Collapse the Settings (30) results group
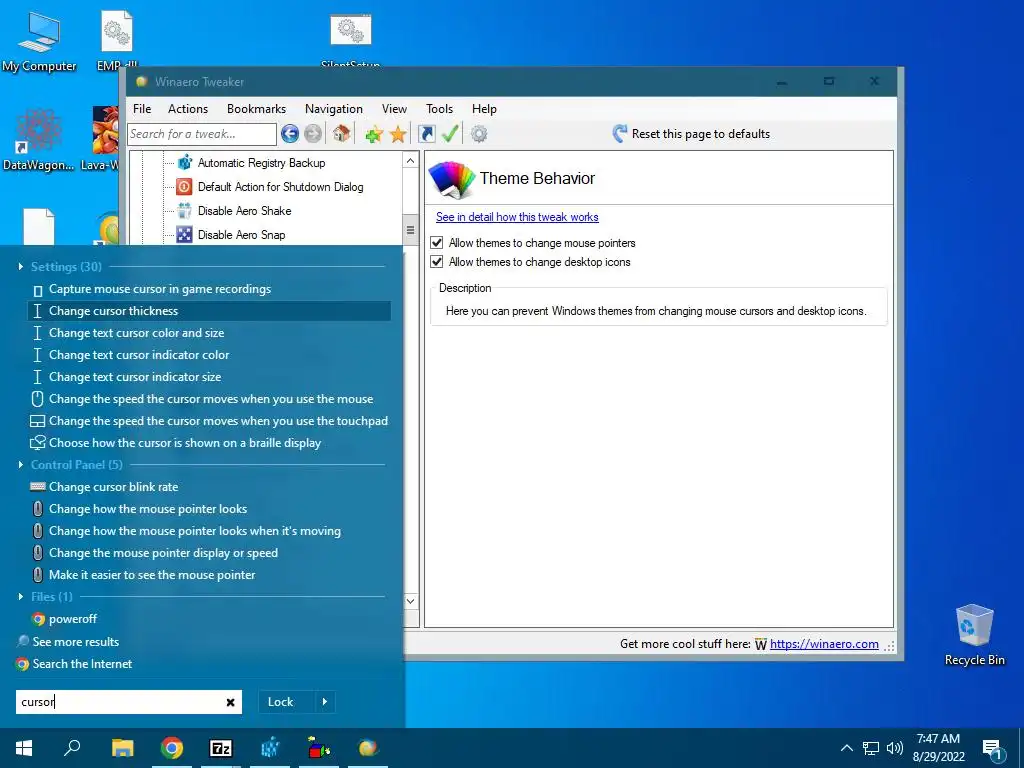The height and width of the screenshot is (768, 1024). [21, 266]
